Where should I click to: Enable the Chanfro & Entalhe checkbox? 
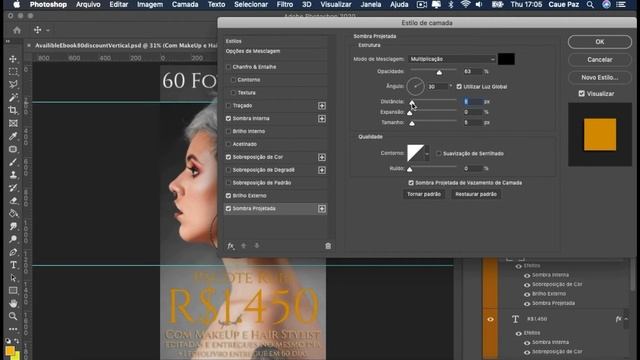[228, 67]
